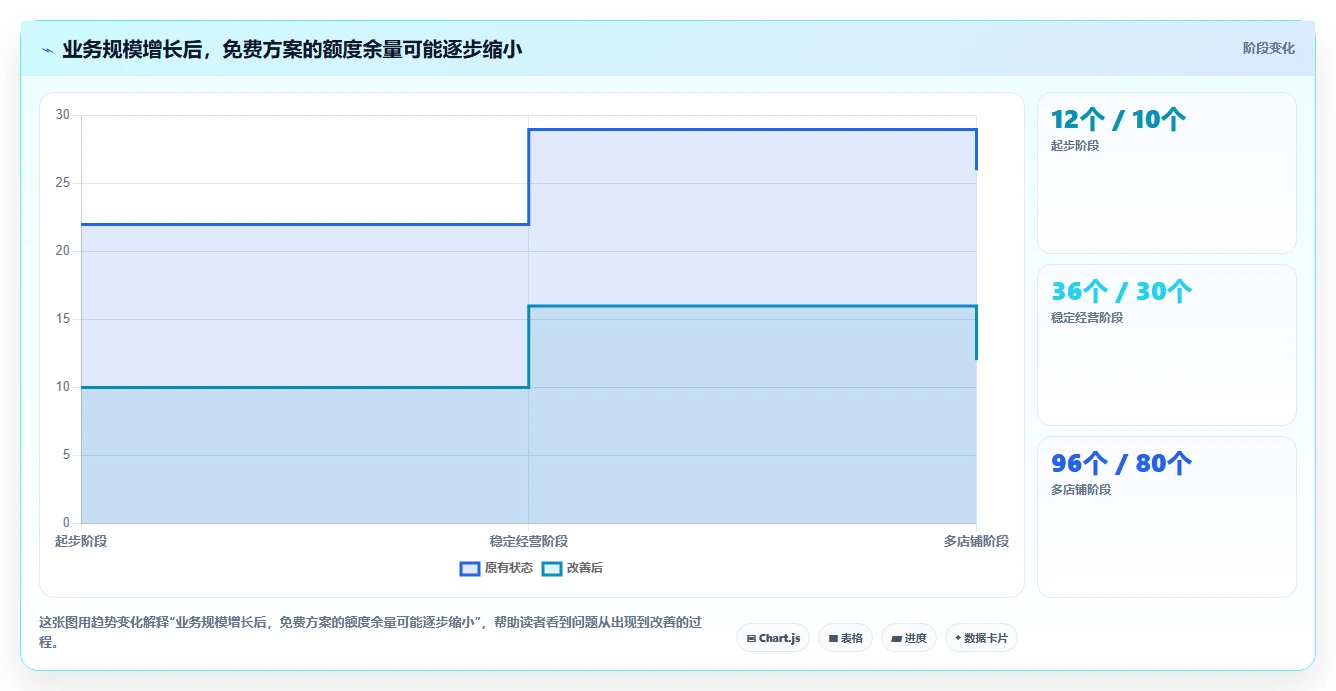Click the 阶段变化 label in header
The width and height of the screenshot is (1336, 691).
click(x=1268, y=48)
